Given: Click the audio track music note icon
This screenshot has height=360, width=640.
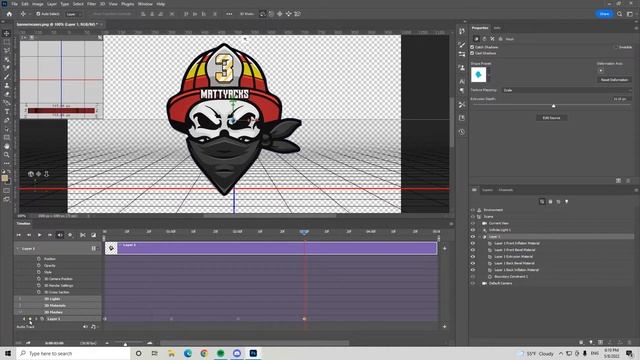Looking at the screenshot, I should click(x=93, y=327).
